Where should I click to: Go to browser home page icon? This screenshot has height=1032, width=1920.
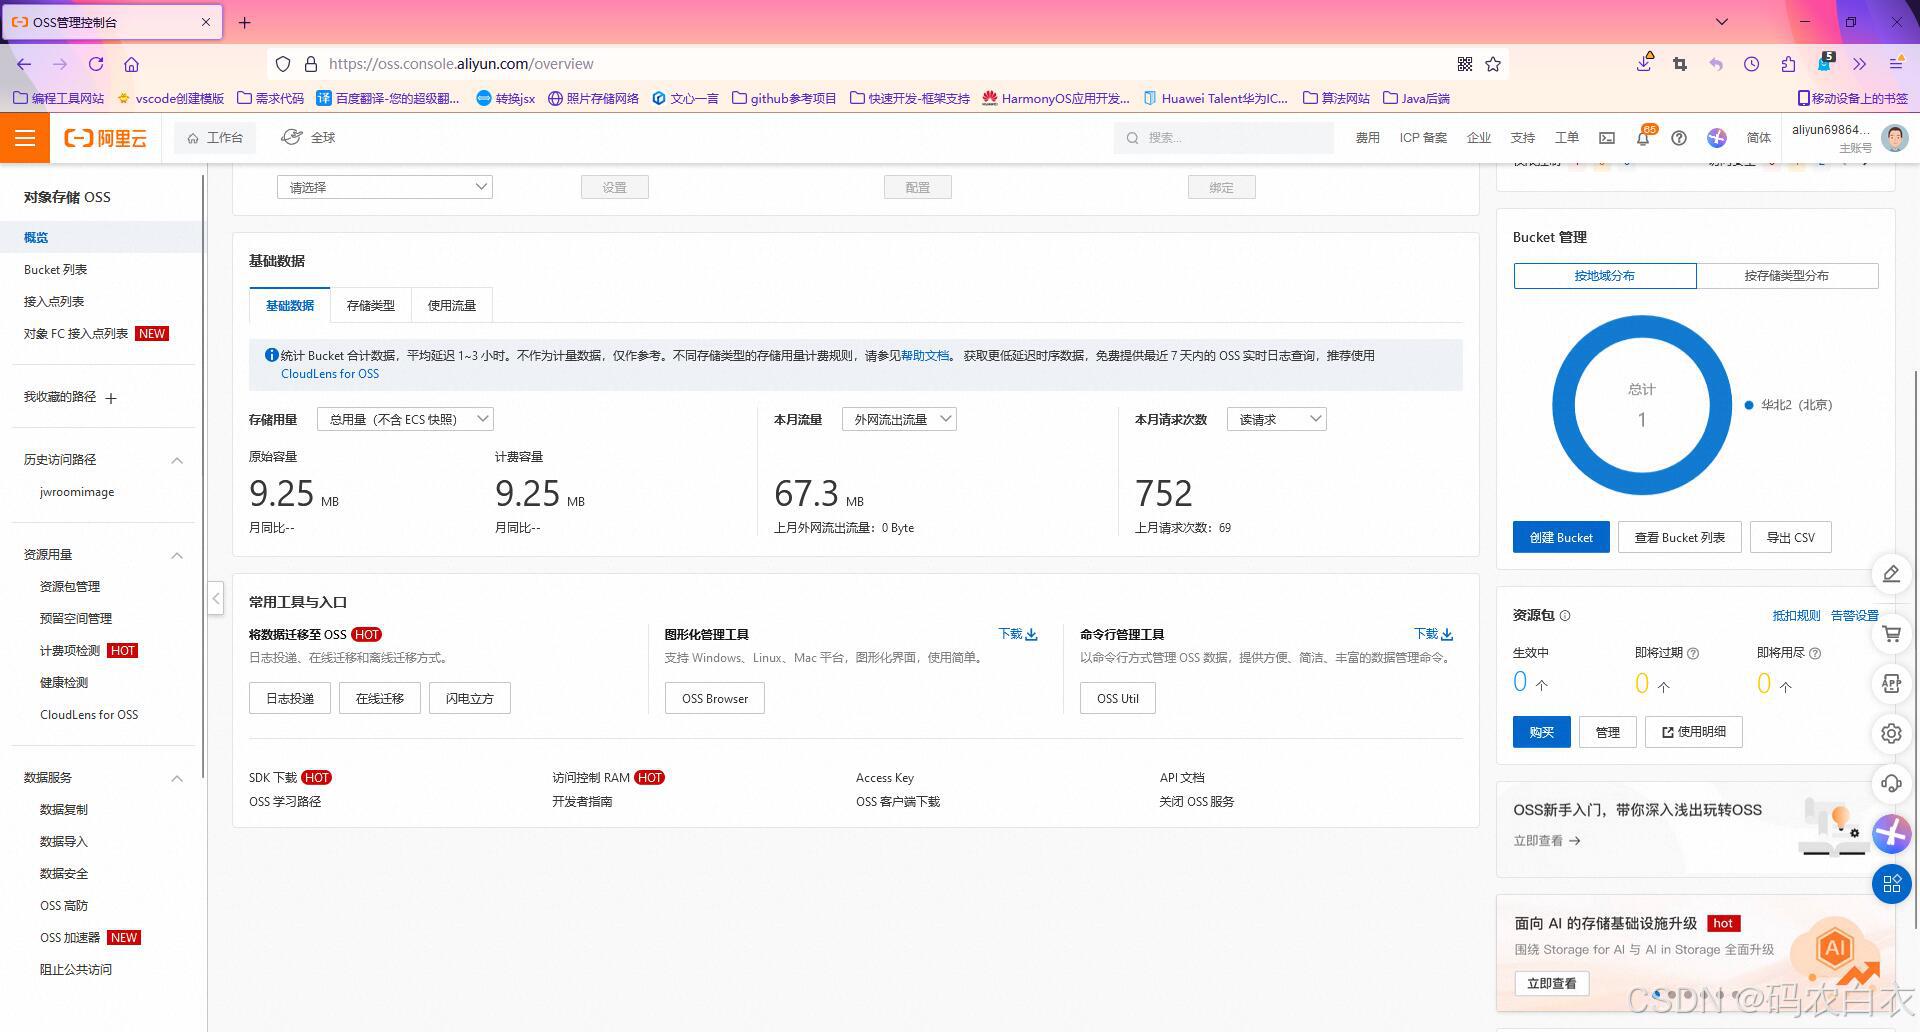point(131,64)
